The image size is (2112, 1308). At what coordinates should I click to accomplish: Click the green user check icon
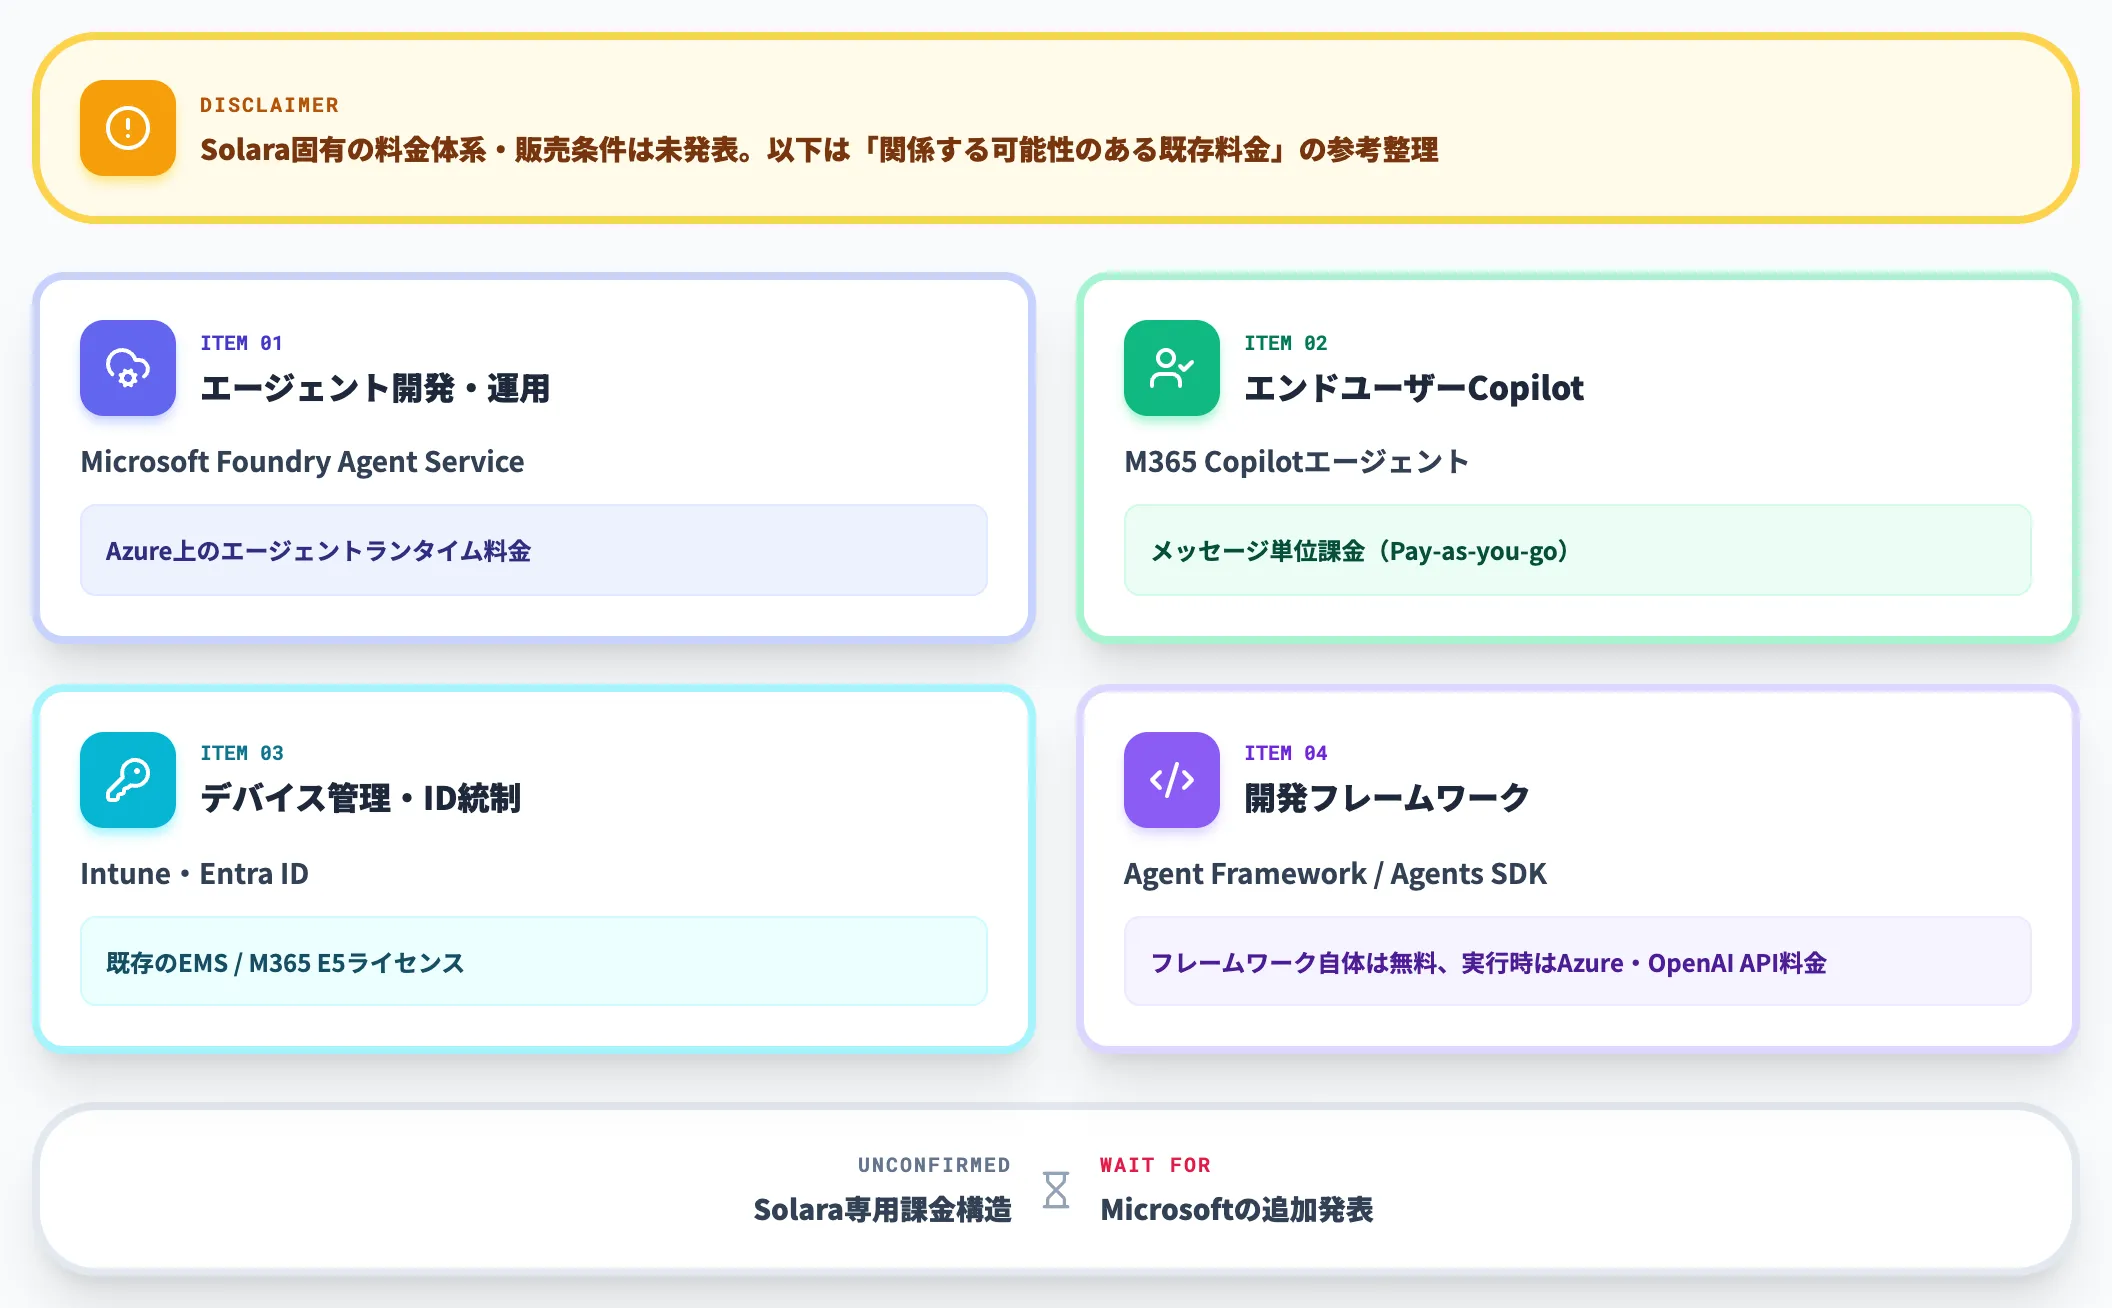coord(1172,368)
